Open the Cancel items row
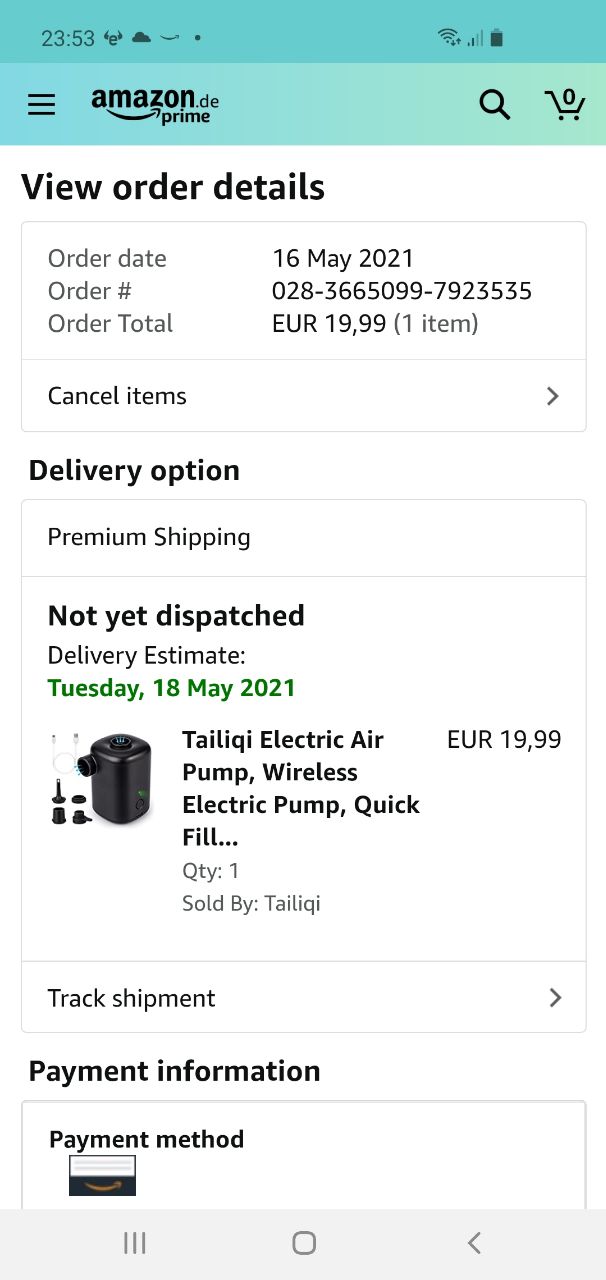Viewport: 606px width, 1280px height. (304, 396)
